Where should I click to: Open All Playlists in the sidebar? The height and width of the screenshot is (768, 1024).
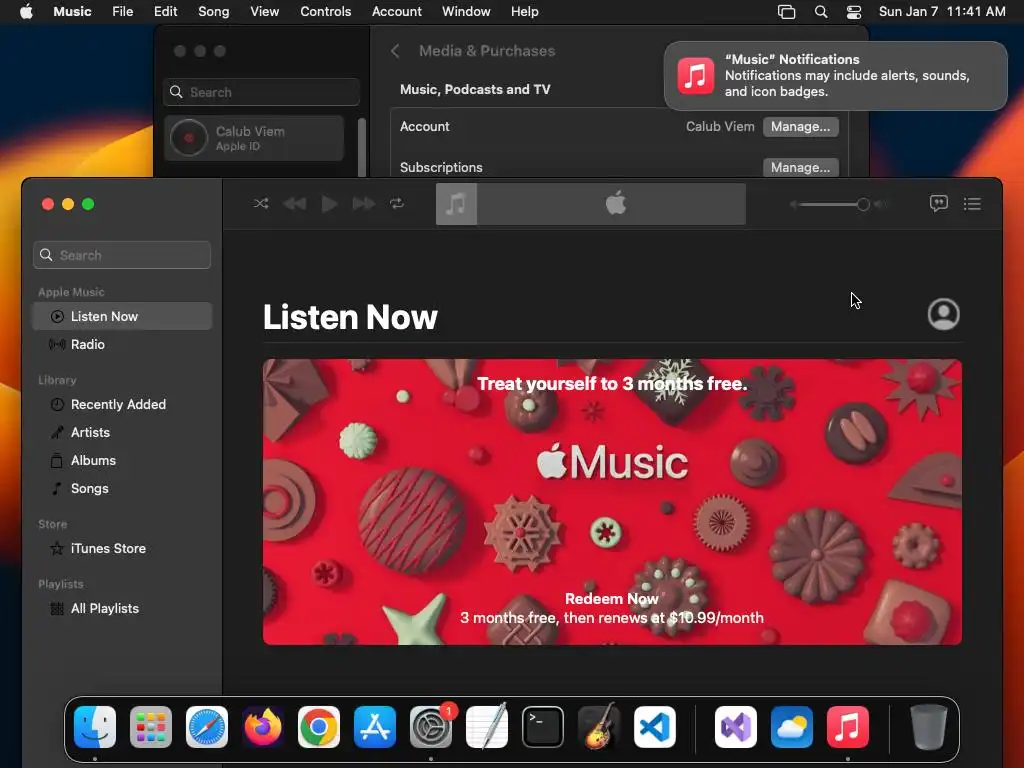122,609
